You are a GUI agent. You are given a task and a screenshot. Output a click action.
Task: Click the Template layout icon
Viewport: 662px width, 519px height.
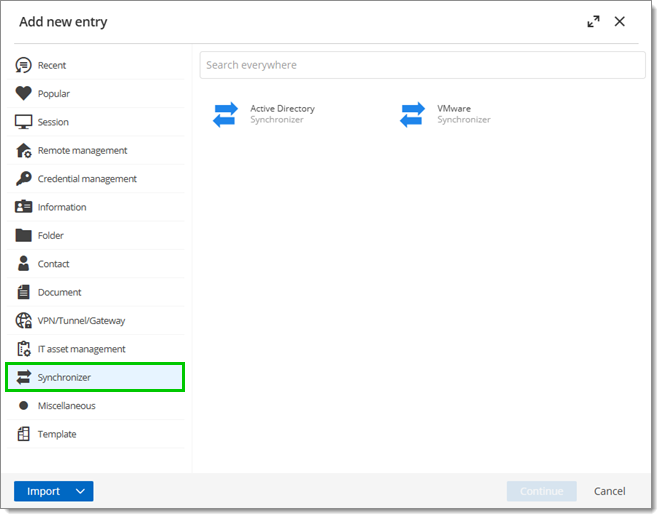[24, 434]
